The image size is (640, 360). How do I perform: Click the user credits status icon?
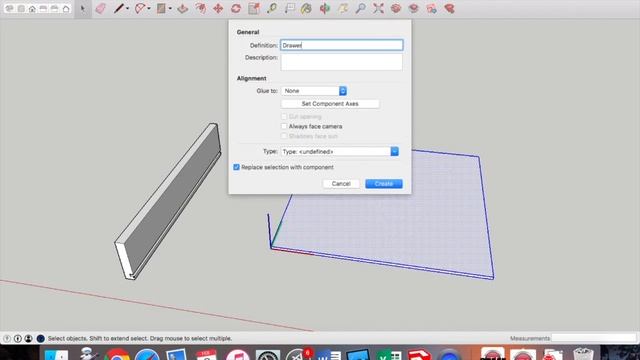pyautogui.click(x=28, y=338)
